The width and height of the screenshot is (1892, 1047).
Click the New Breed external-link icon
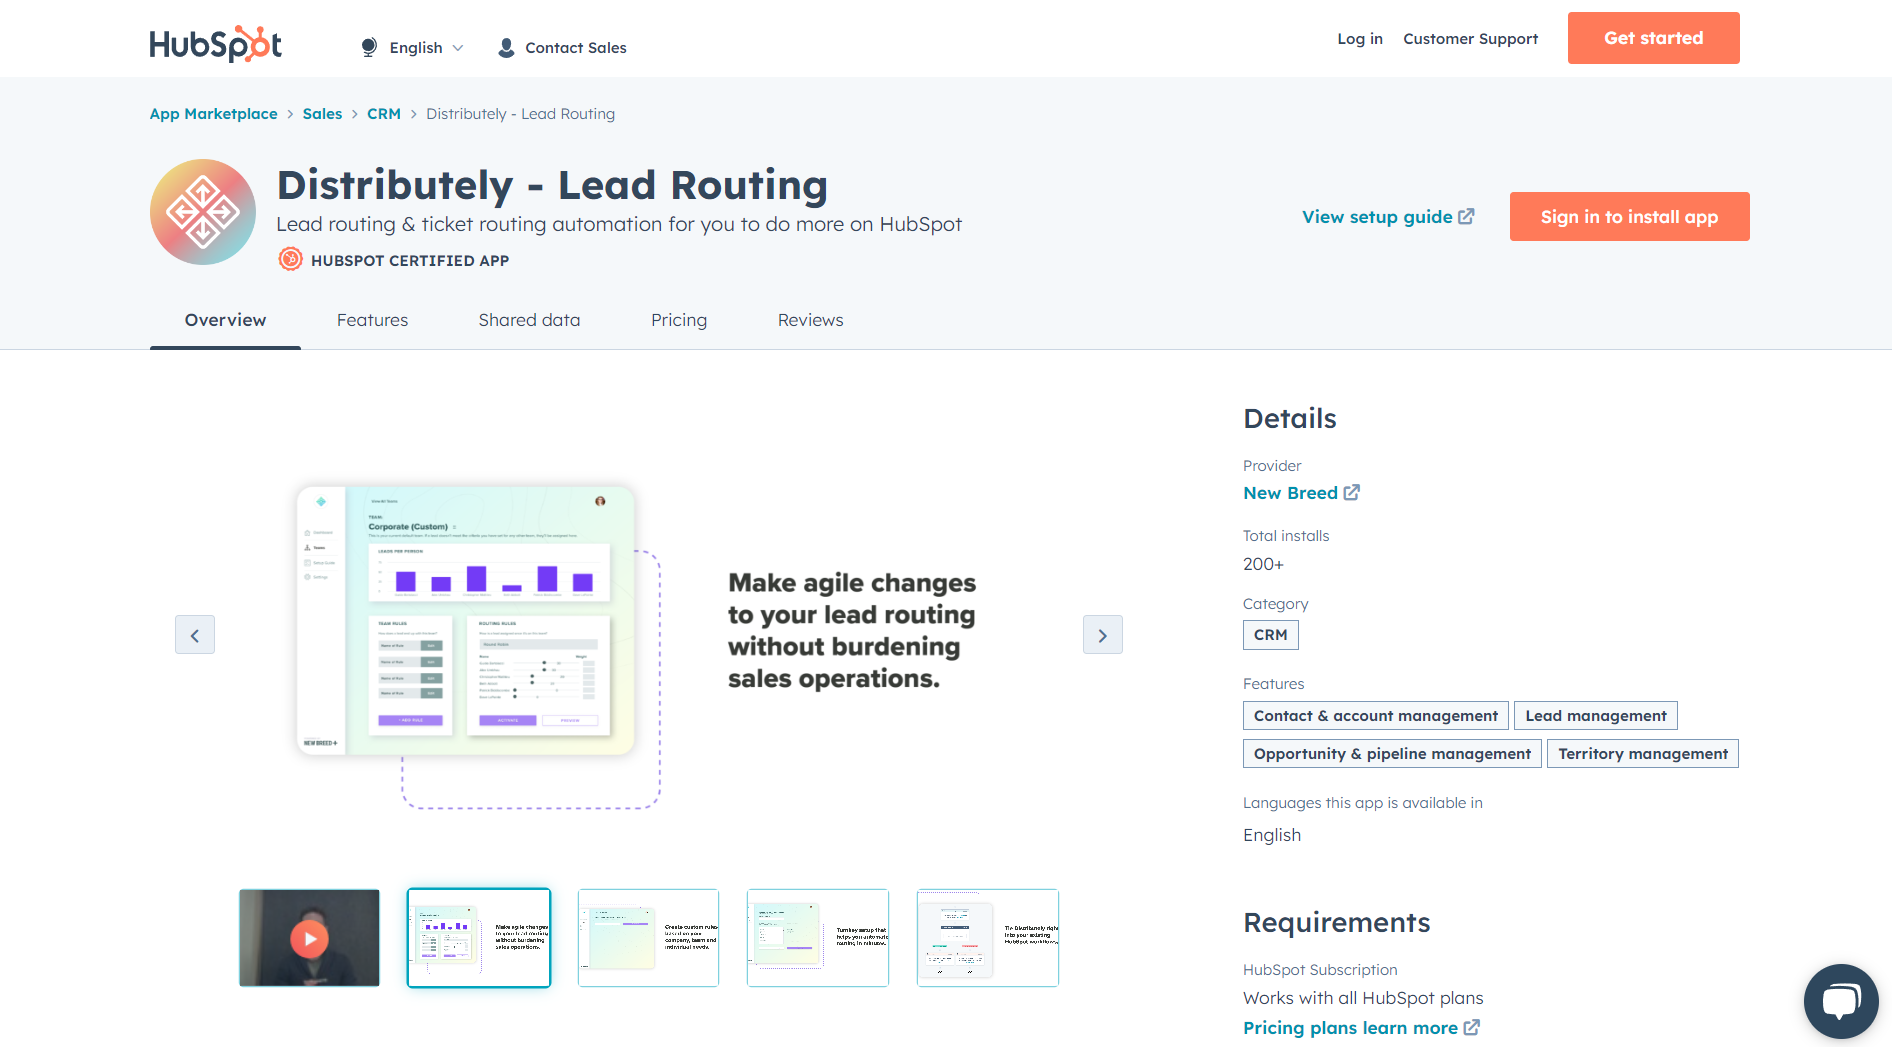point(1351,492)
